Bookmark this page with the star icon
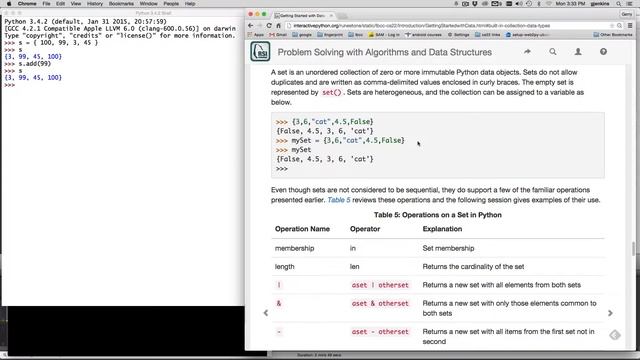This screenshot has width=640, height=360. pos(612,26)
